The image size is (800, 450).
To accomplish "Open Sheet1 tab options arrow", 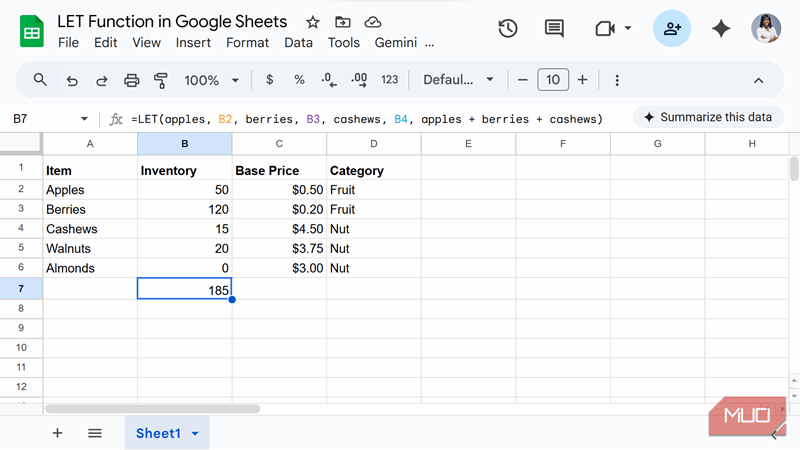I will 195,434.
